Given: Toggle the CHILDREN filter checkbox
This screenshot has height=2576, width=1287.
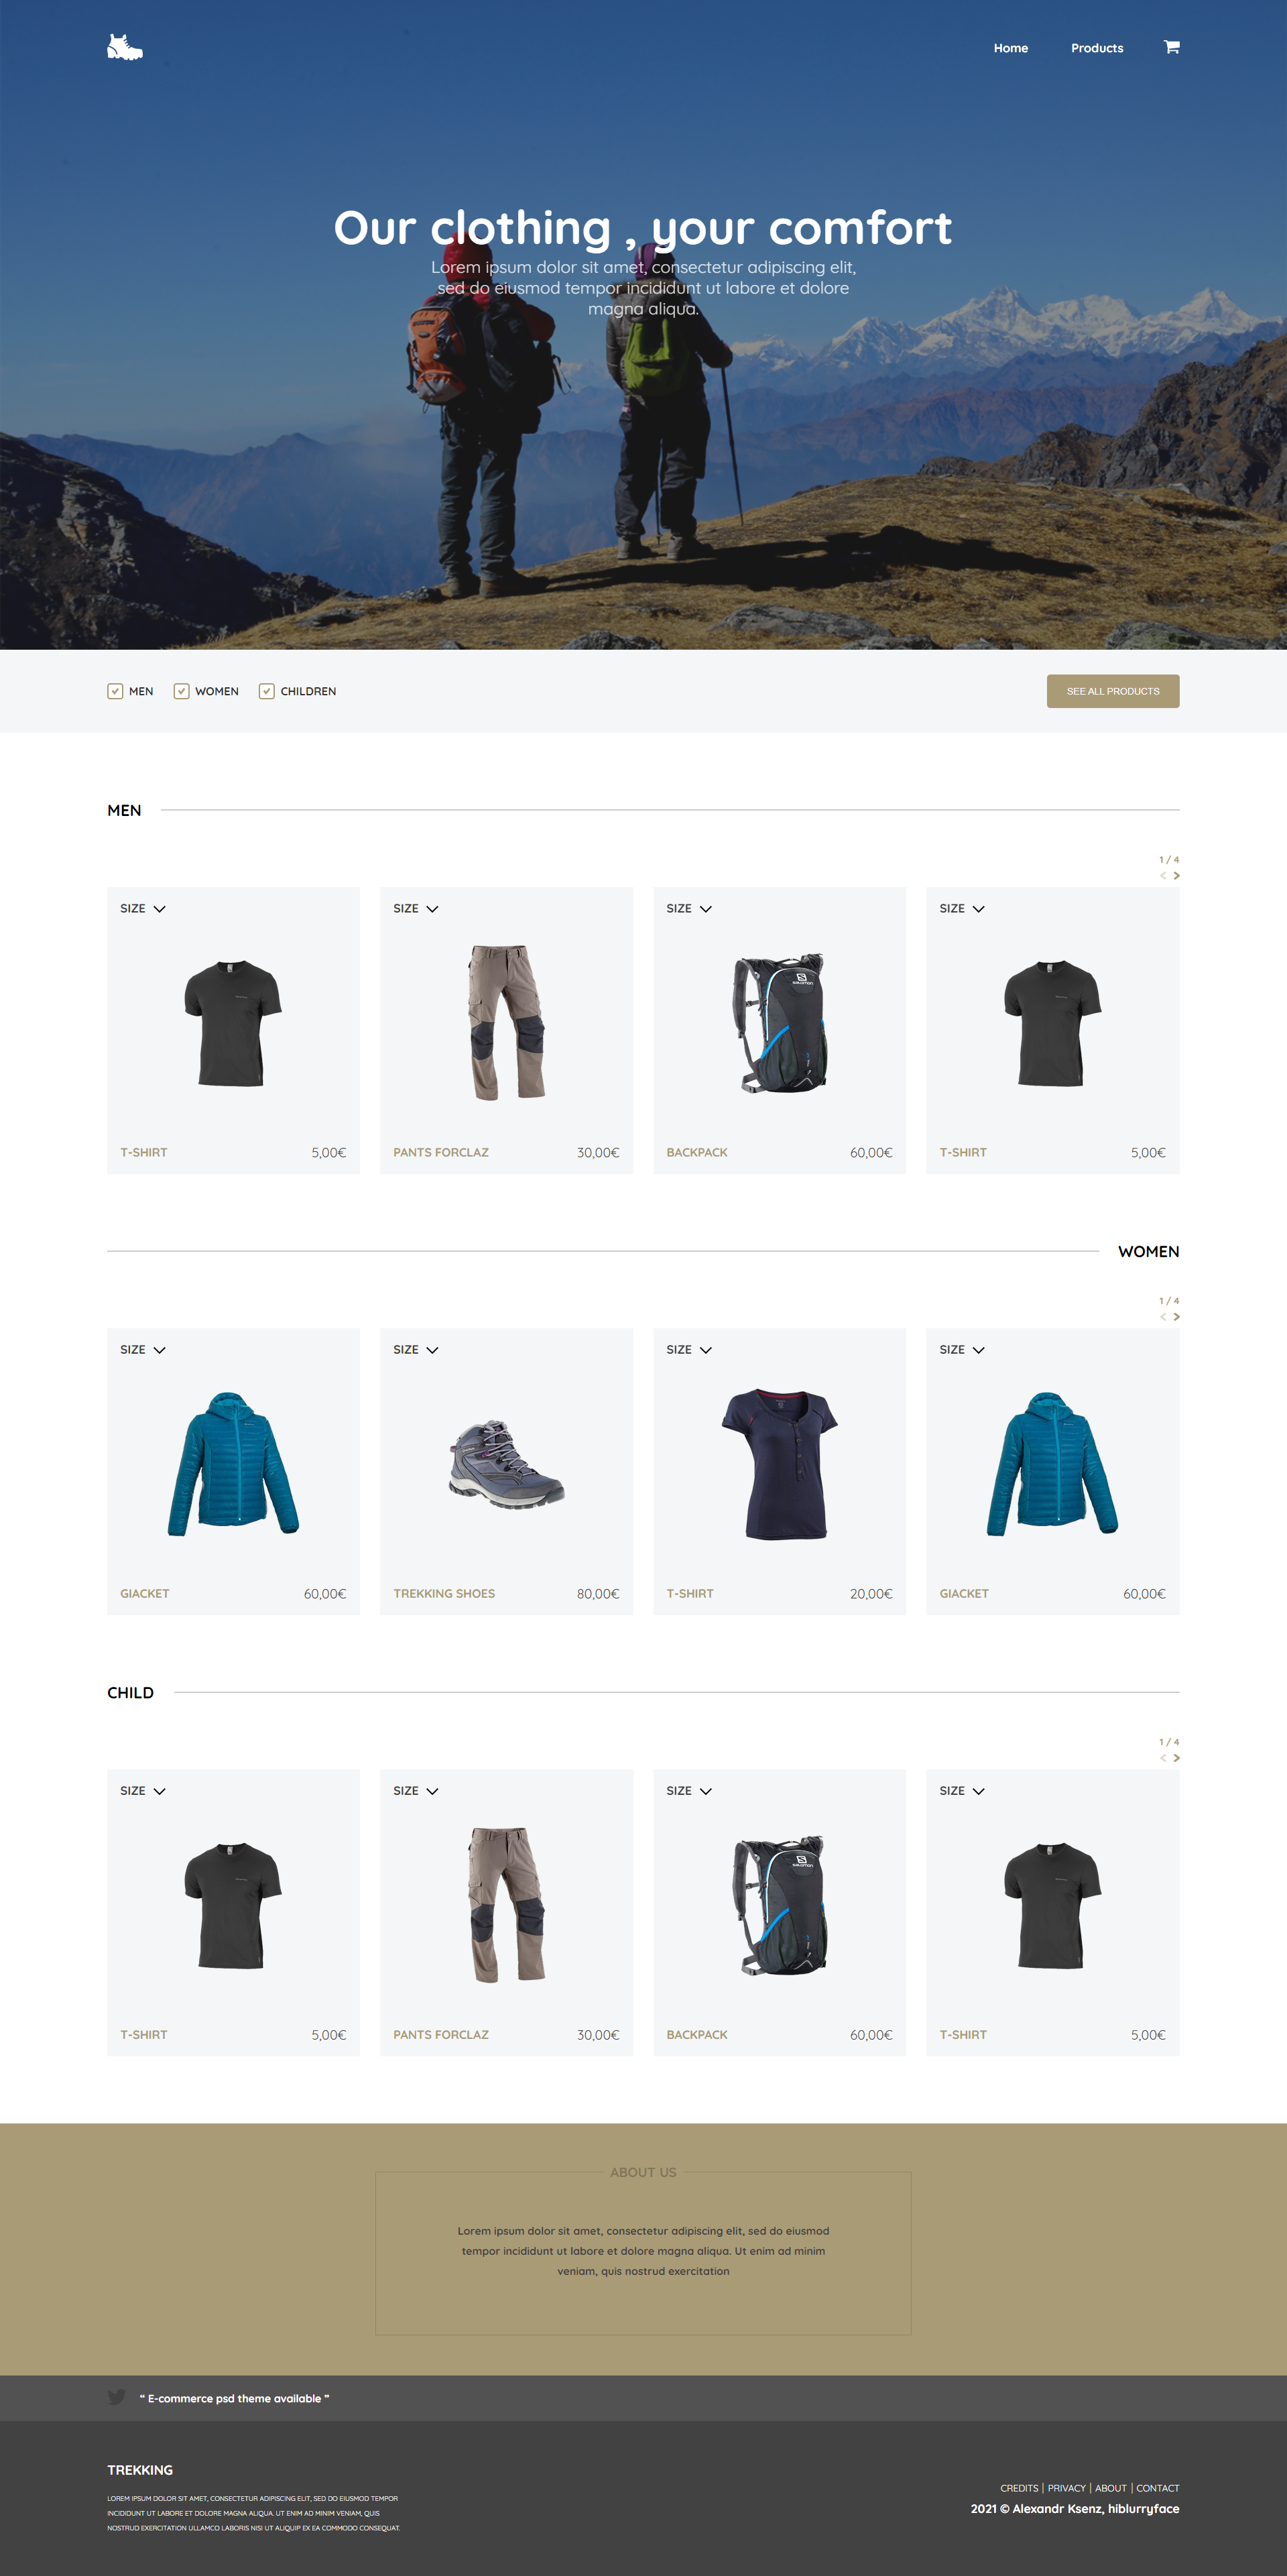Looking at the screenshot, I should coord(267,691).
